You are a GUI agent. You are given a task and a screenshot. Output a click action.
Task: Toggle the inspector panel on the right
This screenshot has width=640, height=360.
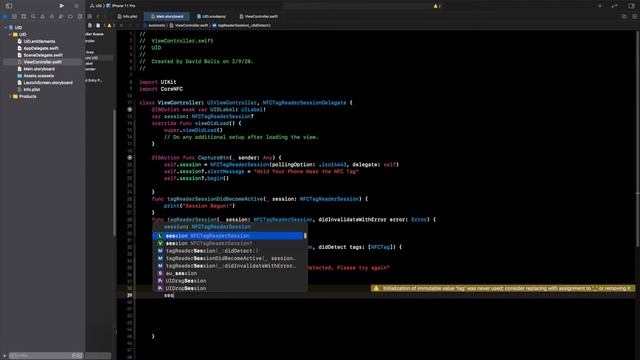631,6
